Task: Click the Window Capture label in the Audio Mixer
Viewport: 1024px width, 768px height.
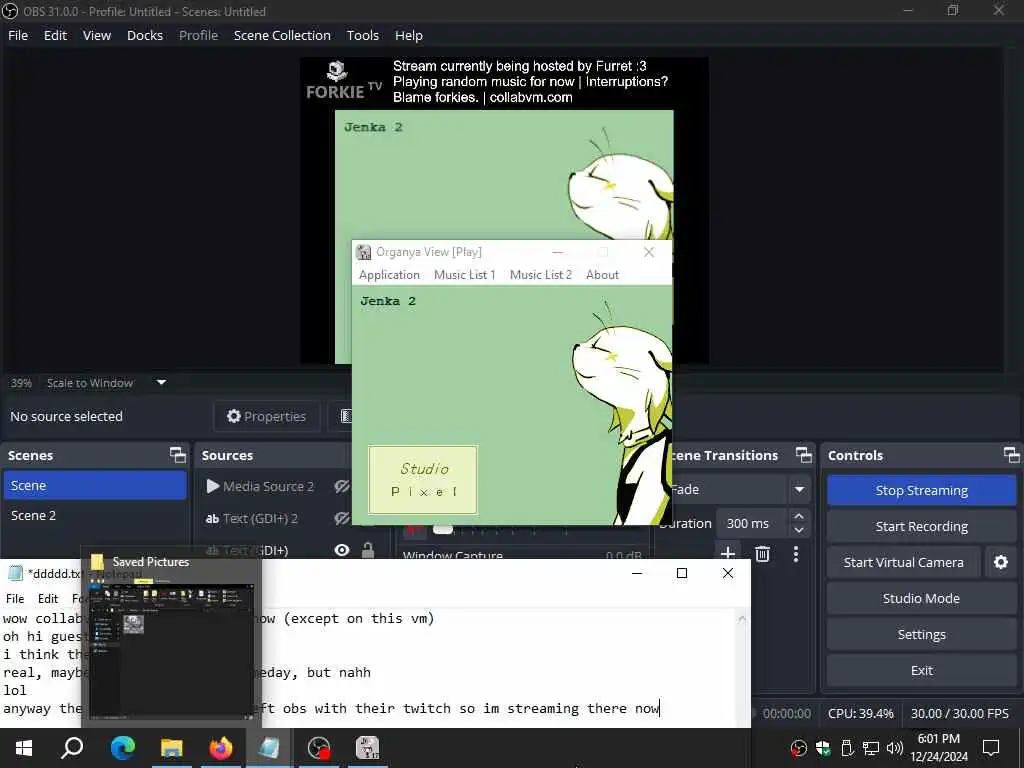Action: point(453,555)
